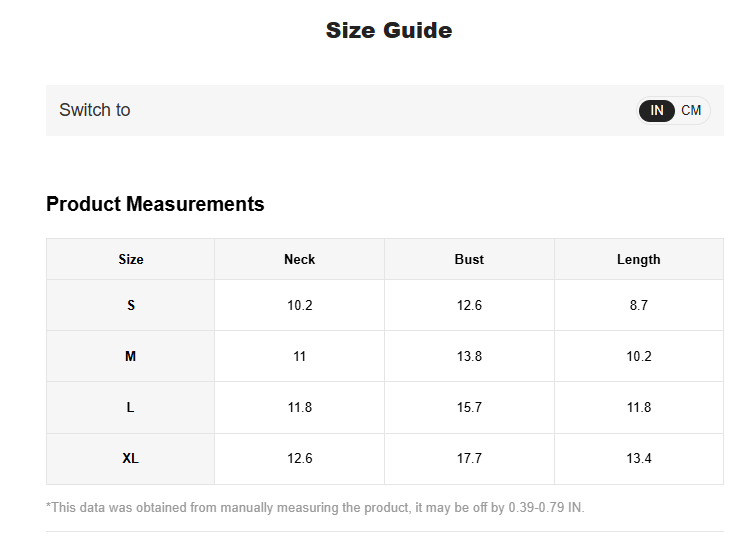Select the IN unit option

(657, 111)
